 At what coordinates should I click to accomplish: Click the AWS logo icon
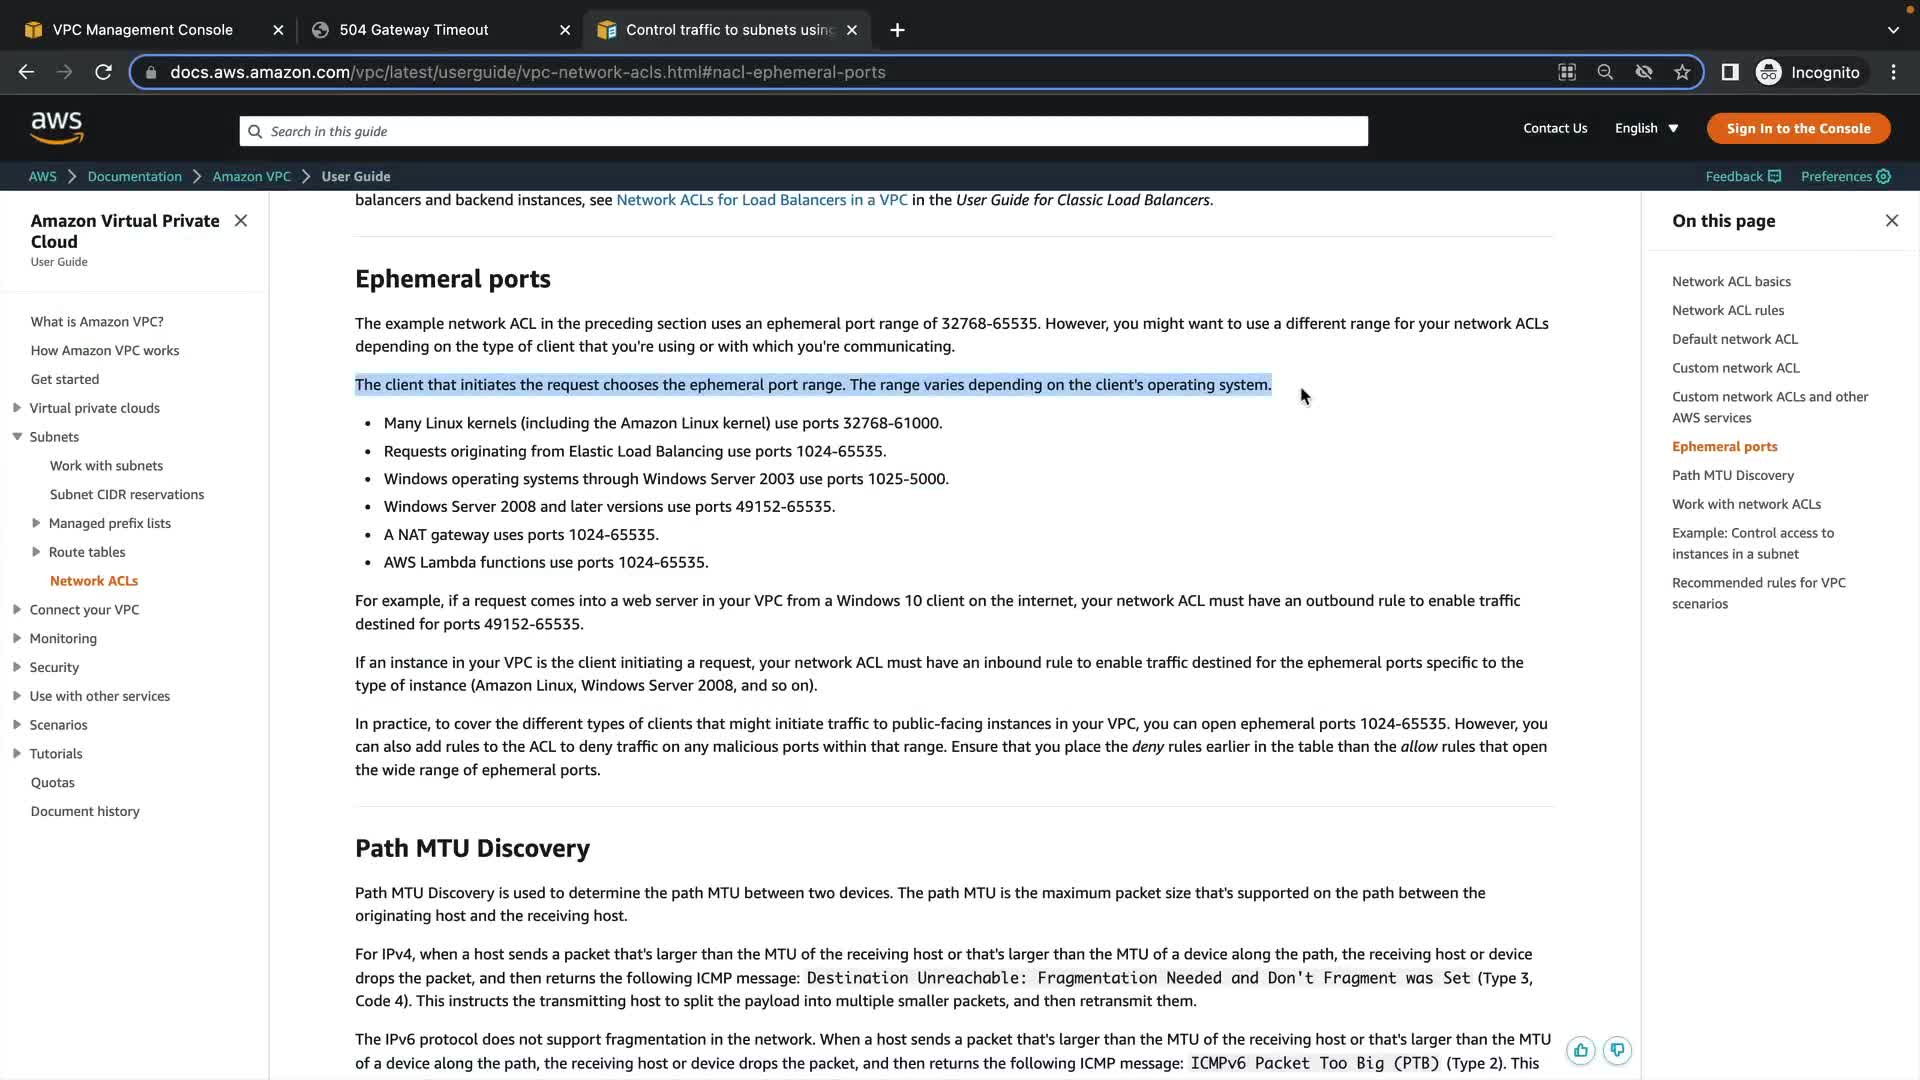[x=57, y=128]
